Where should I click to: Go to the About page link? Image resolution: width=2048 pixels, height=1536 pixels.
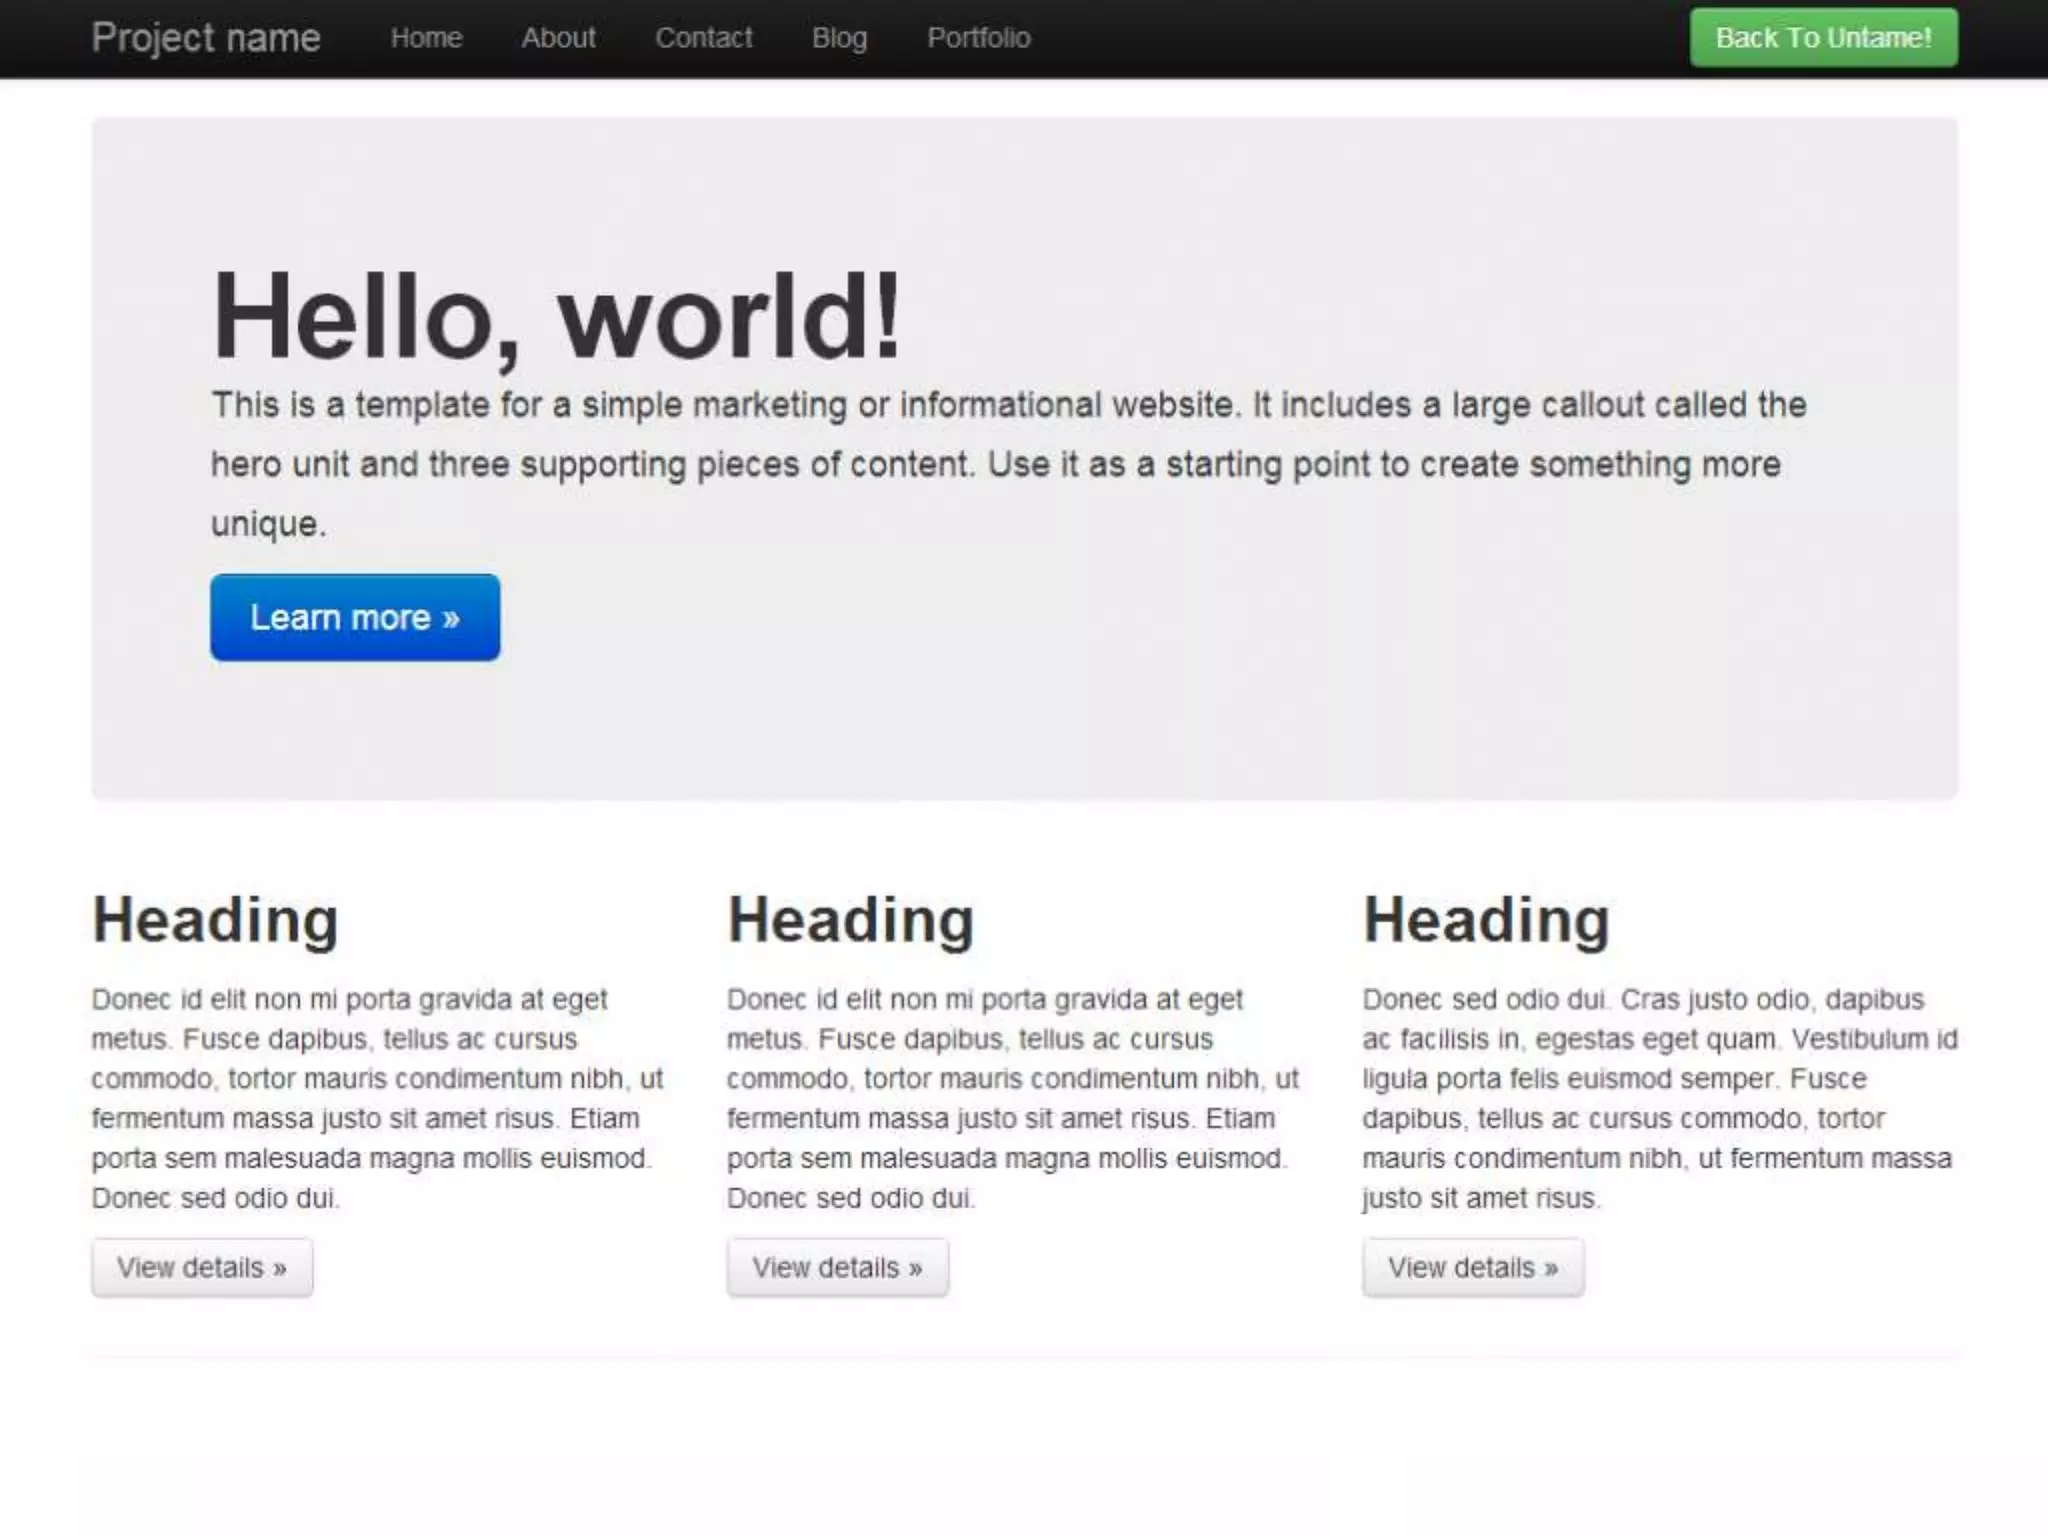558,38
